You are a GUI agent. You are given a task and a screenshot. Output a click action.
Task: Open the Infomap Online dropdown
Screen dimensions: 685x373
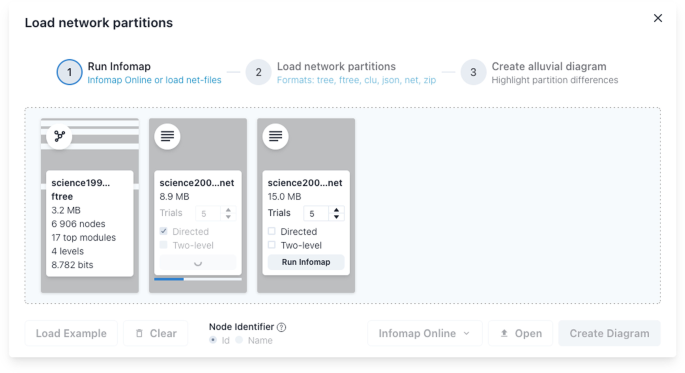(x=425, y=333)
